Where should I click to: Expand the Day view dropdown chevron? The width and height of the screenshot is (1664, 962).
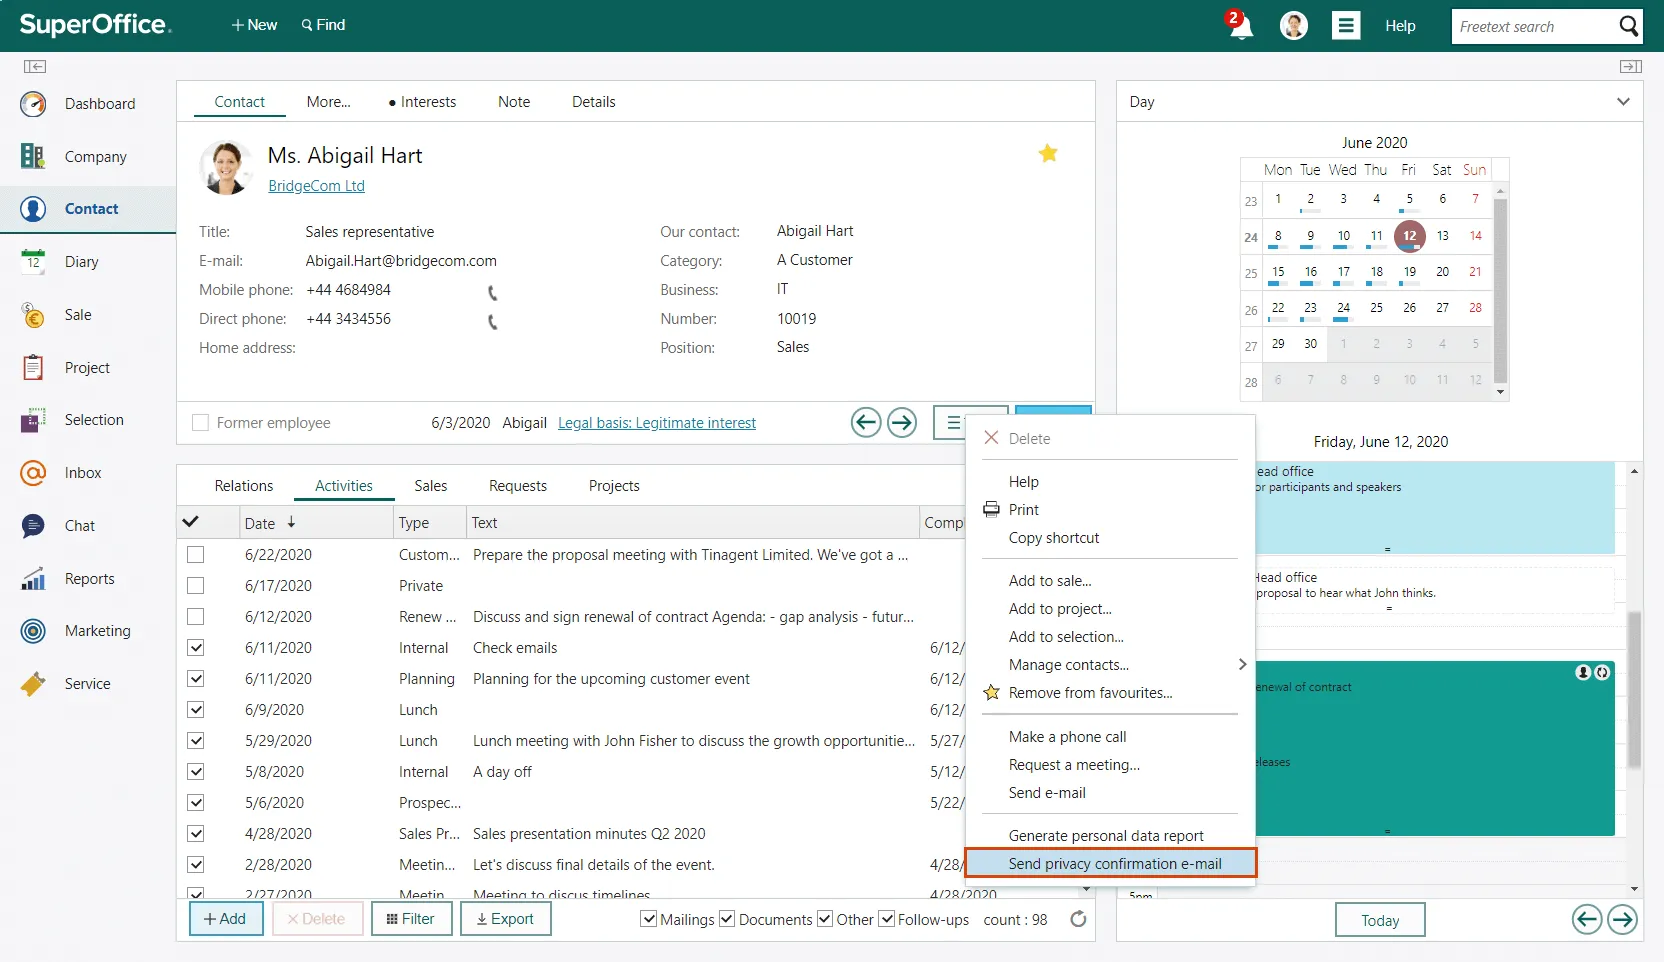click(1622, 102)
